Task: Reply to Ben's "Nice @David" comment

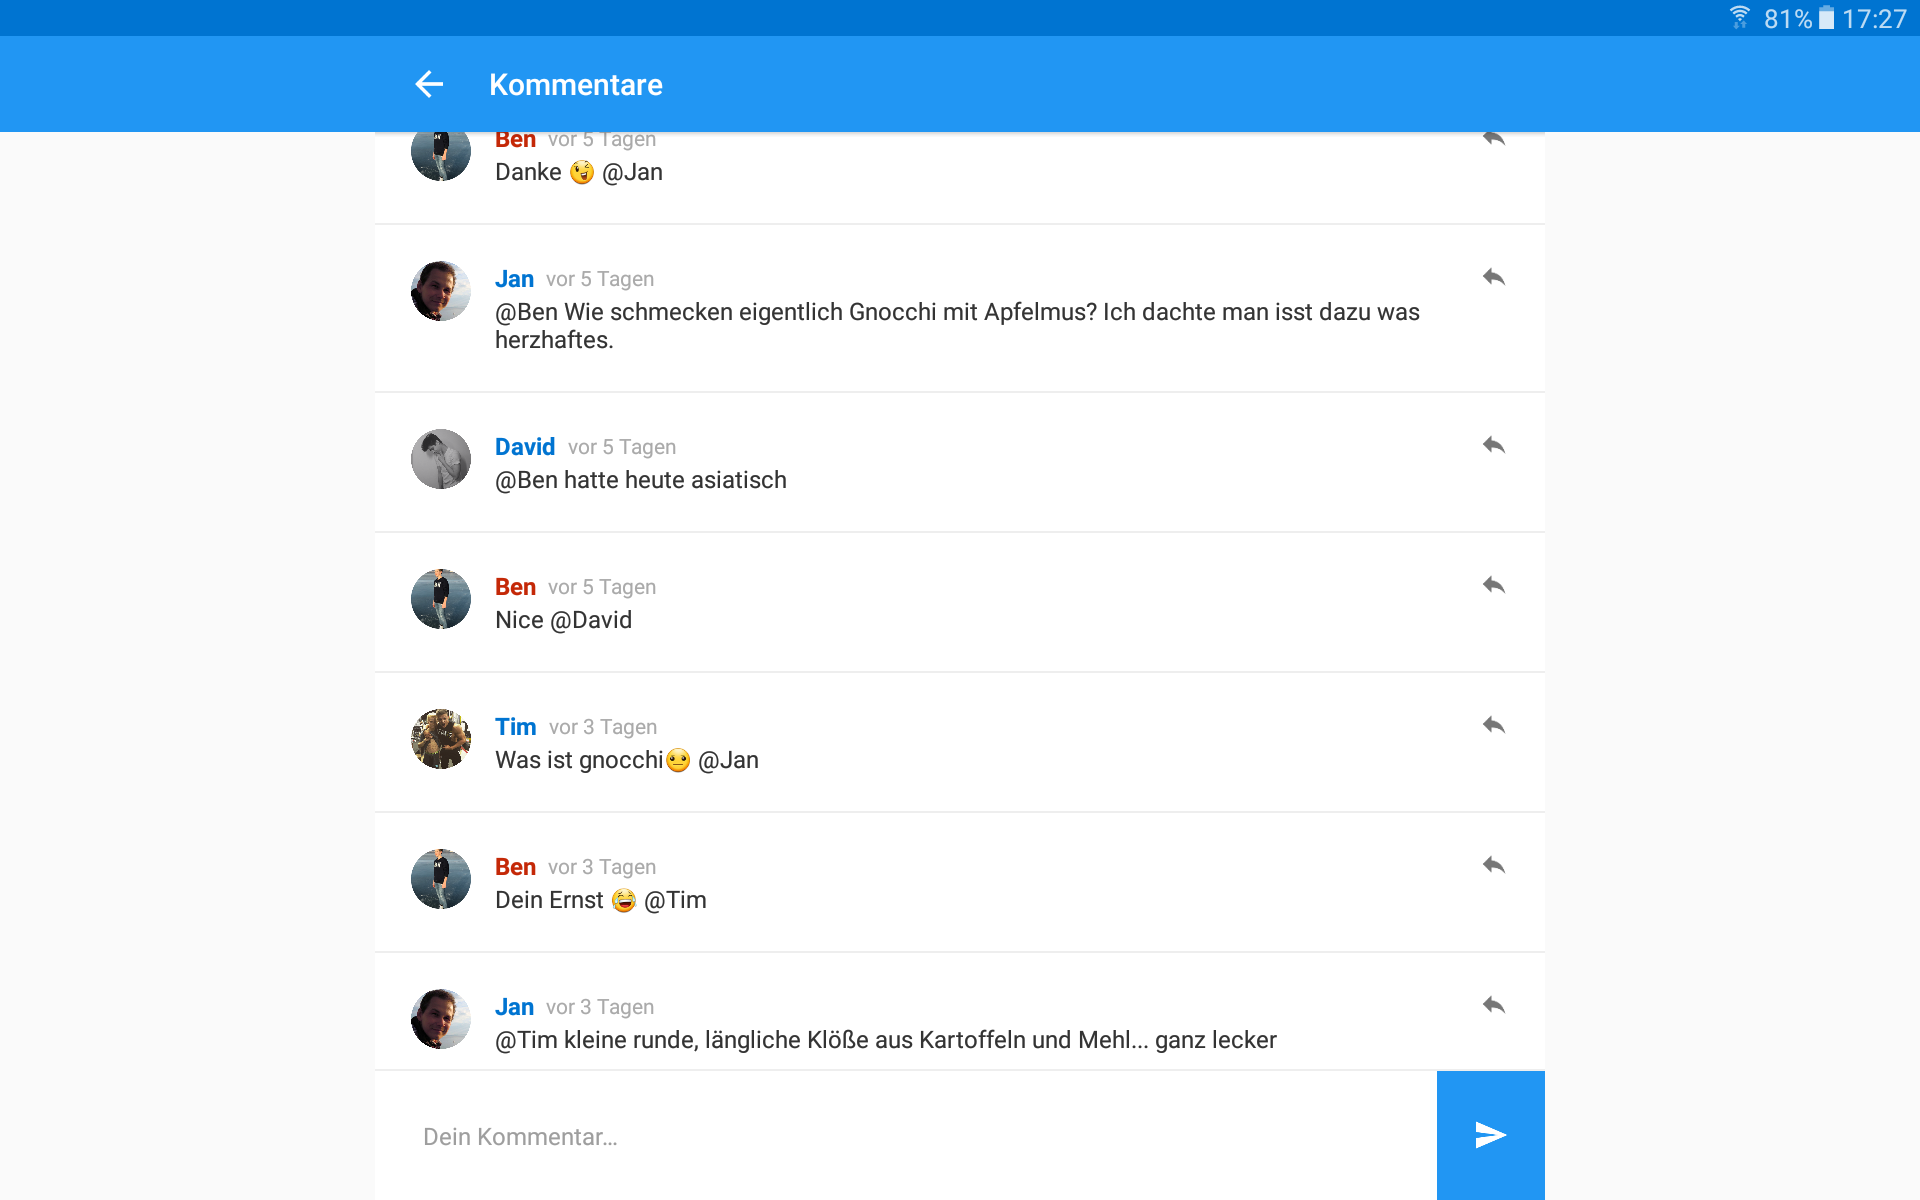Action: [1494, 585]
